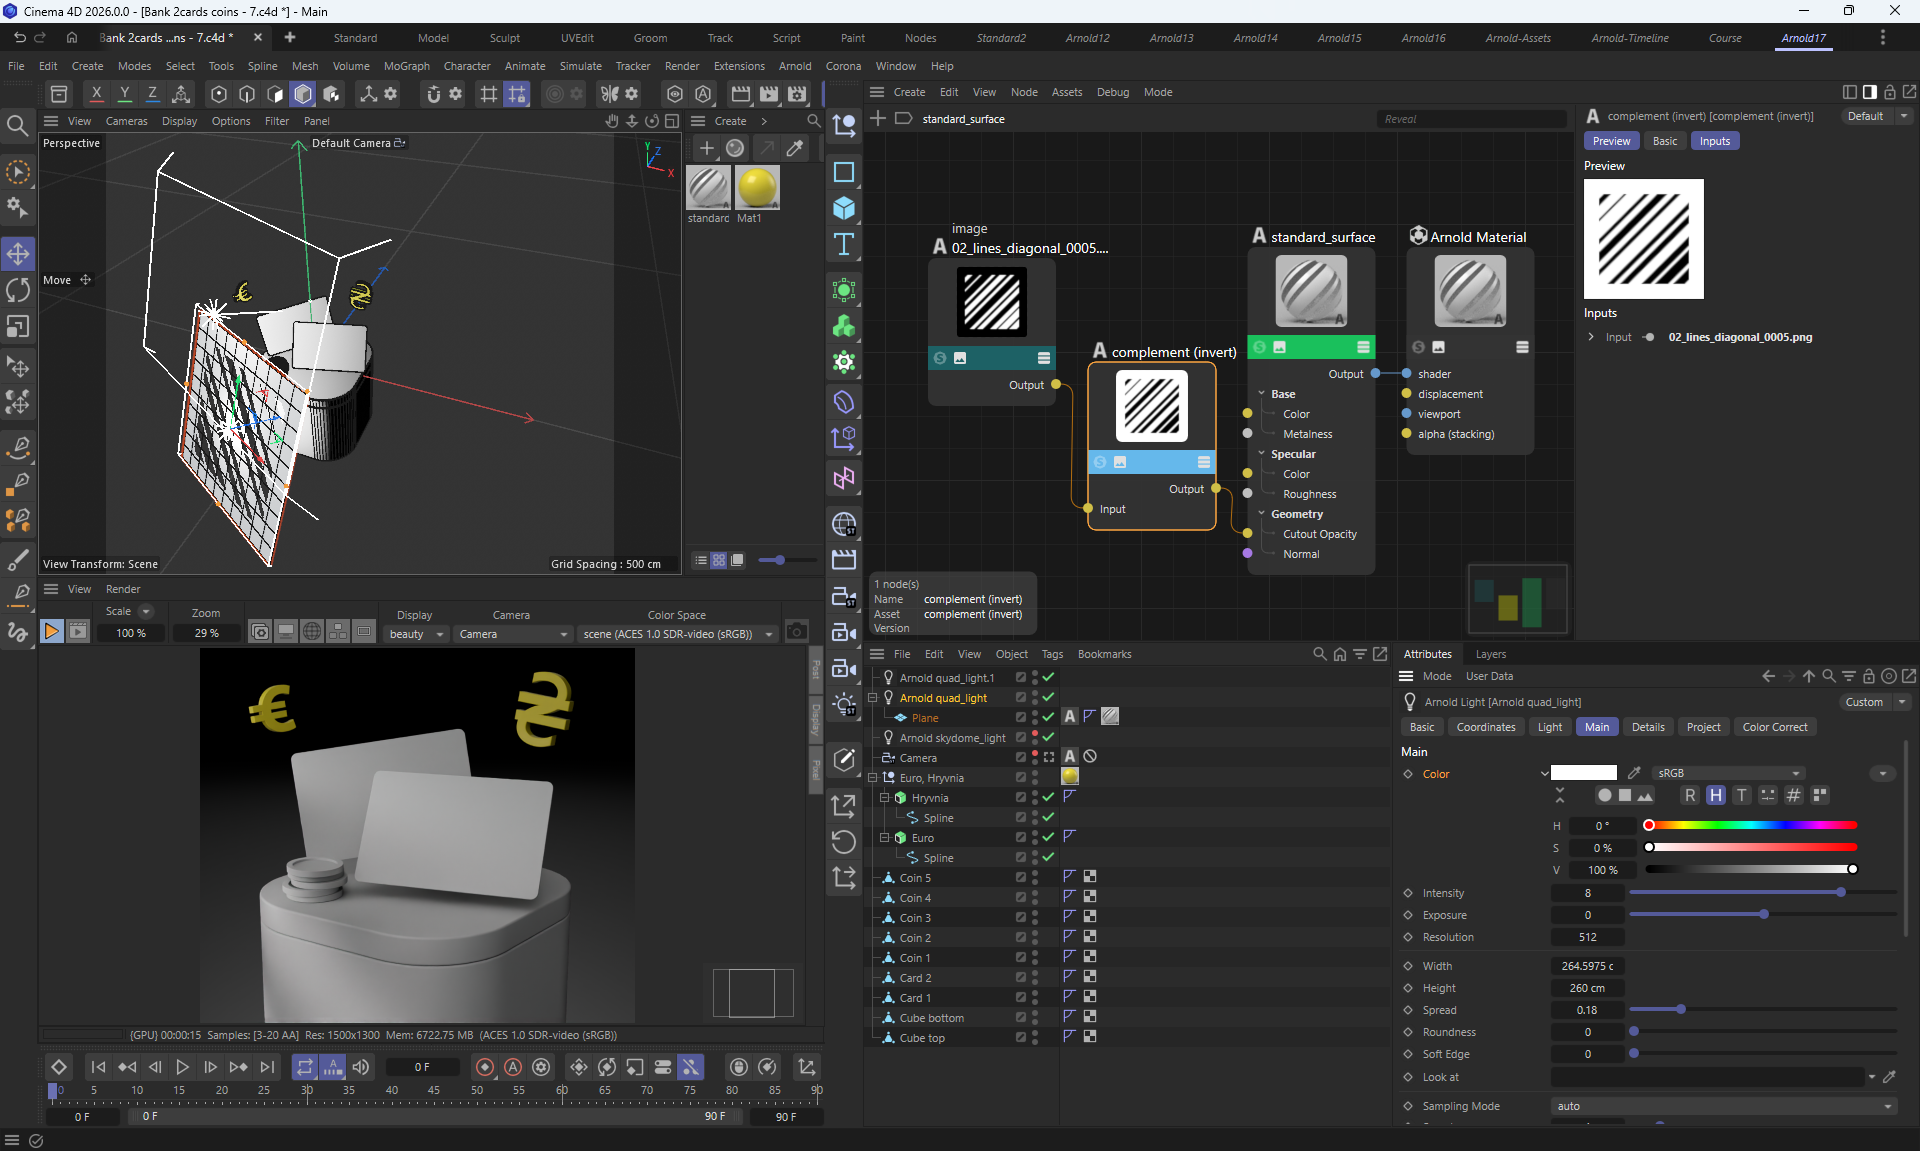Toggle visibility dots for Camera object

coord(1034,757)
